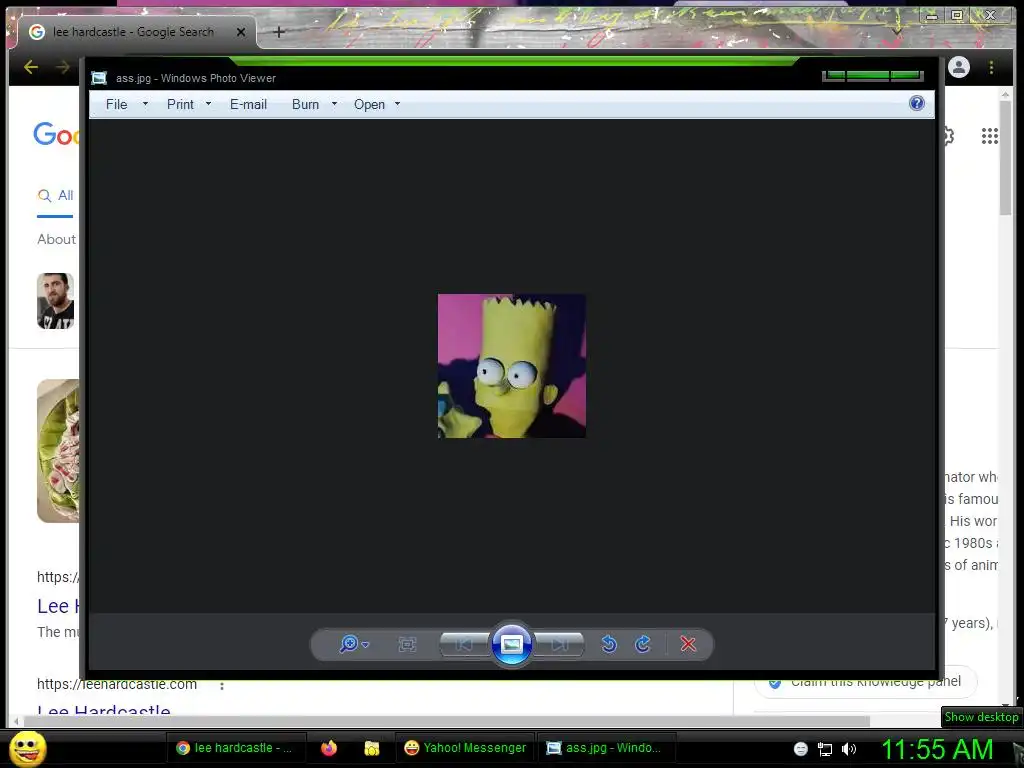
Task: Open the File menu in Photo Viewer
Action: click(117, 104)
